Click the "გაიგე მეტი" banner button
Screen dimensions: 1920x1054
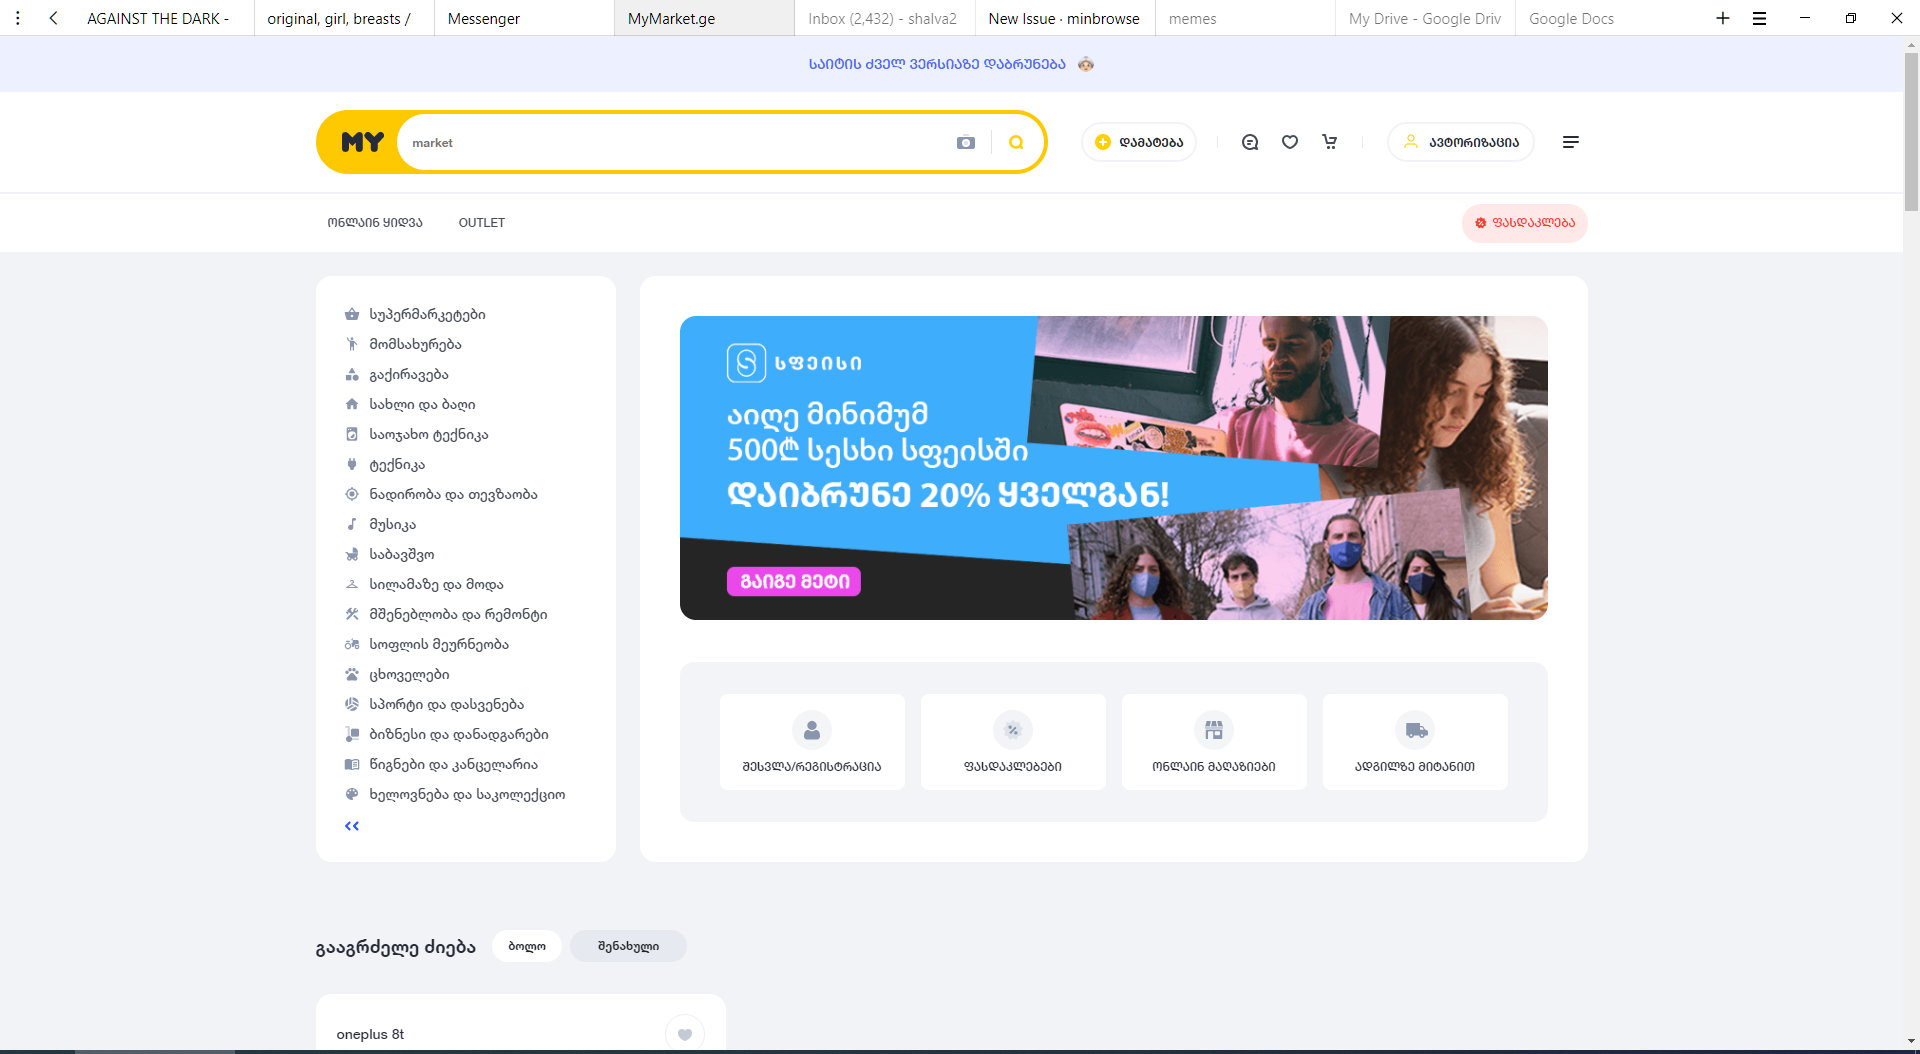[x=794, y=581]
